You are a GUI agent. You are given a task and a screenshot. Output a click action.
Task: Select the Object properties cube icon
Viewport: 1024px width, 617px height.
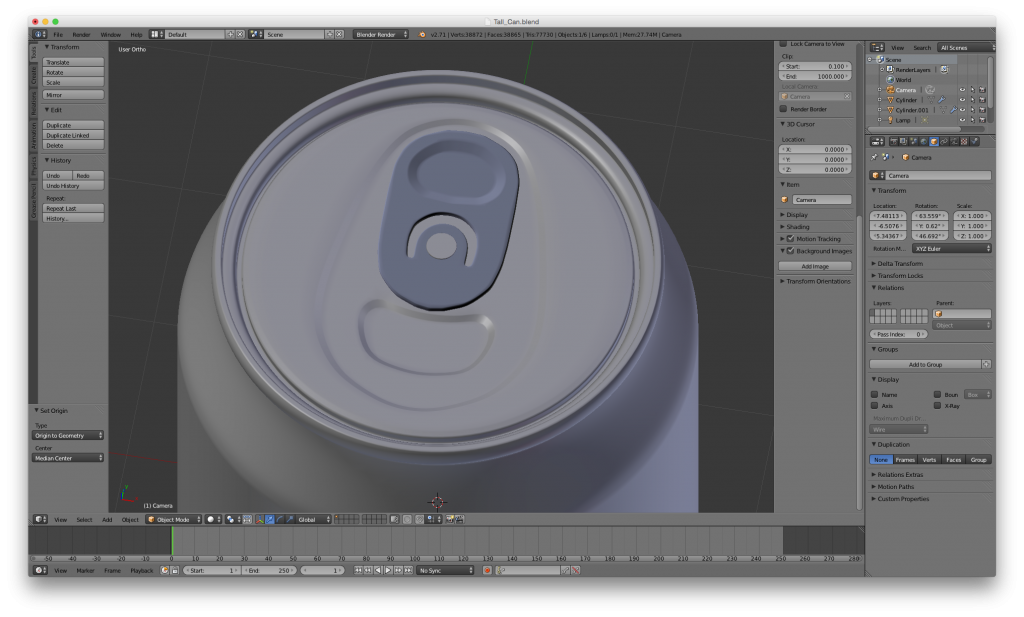pyautogui.click(x=933, y=141)
